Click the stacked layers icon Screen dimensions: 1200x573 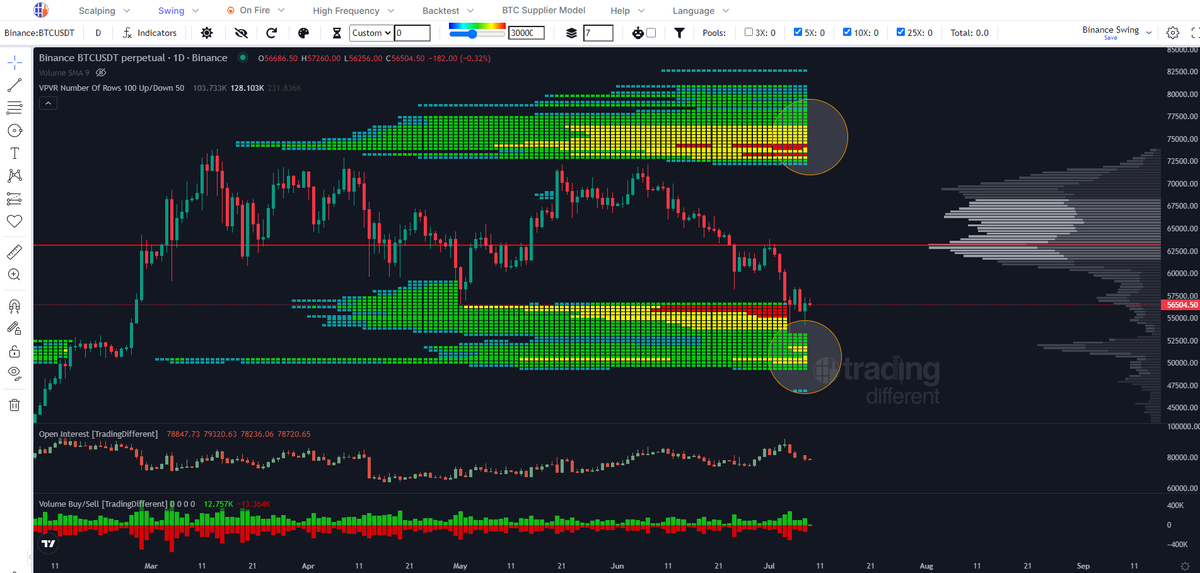click(x=572, y=33)
